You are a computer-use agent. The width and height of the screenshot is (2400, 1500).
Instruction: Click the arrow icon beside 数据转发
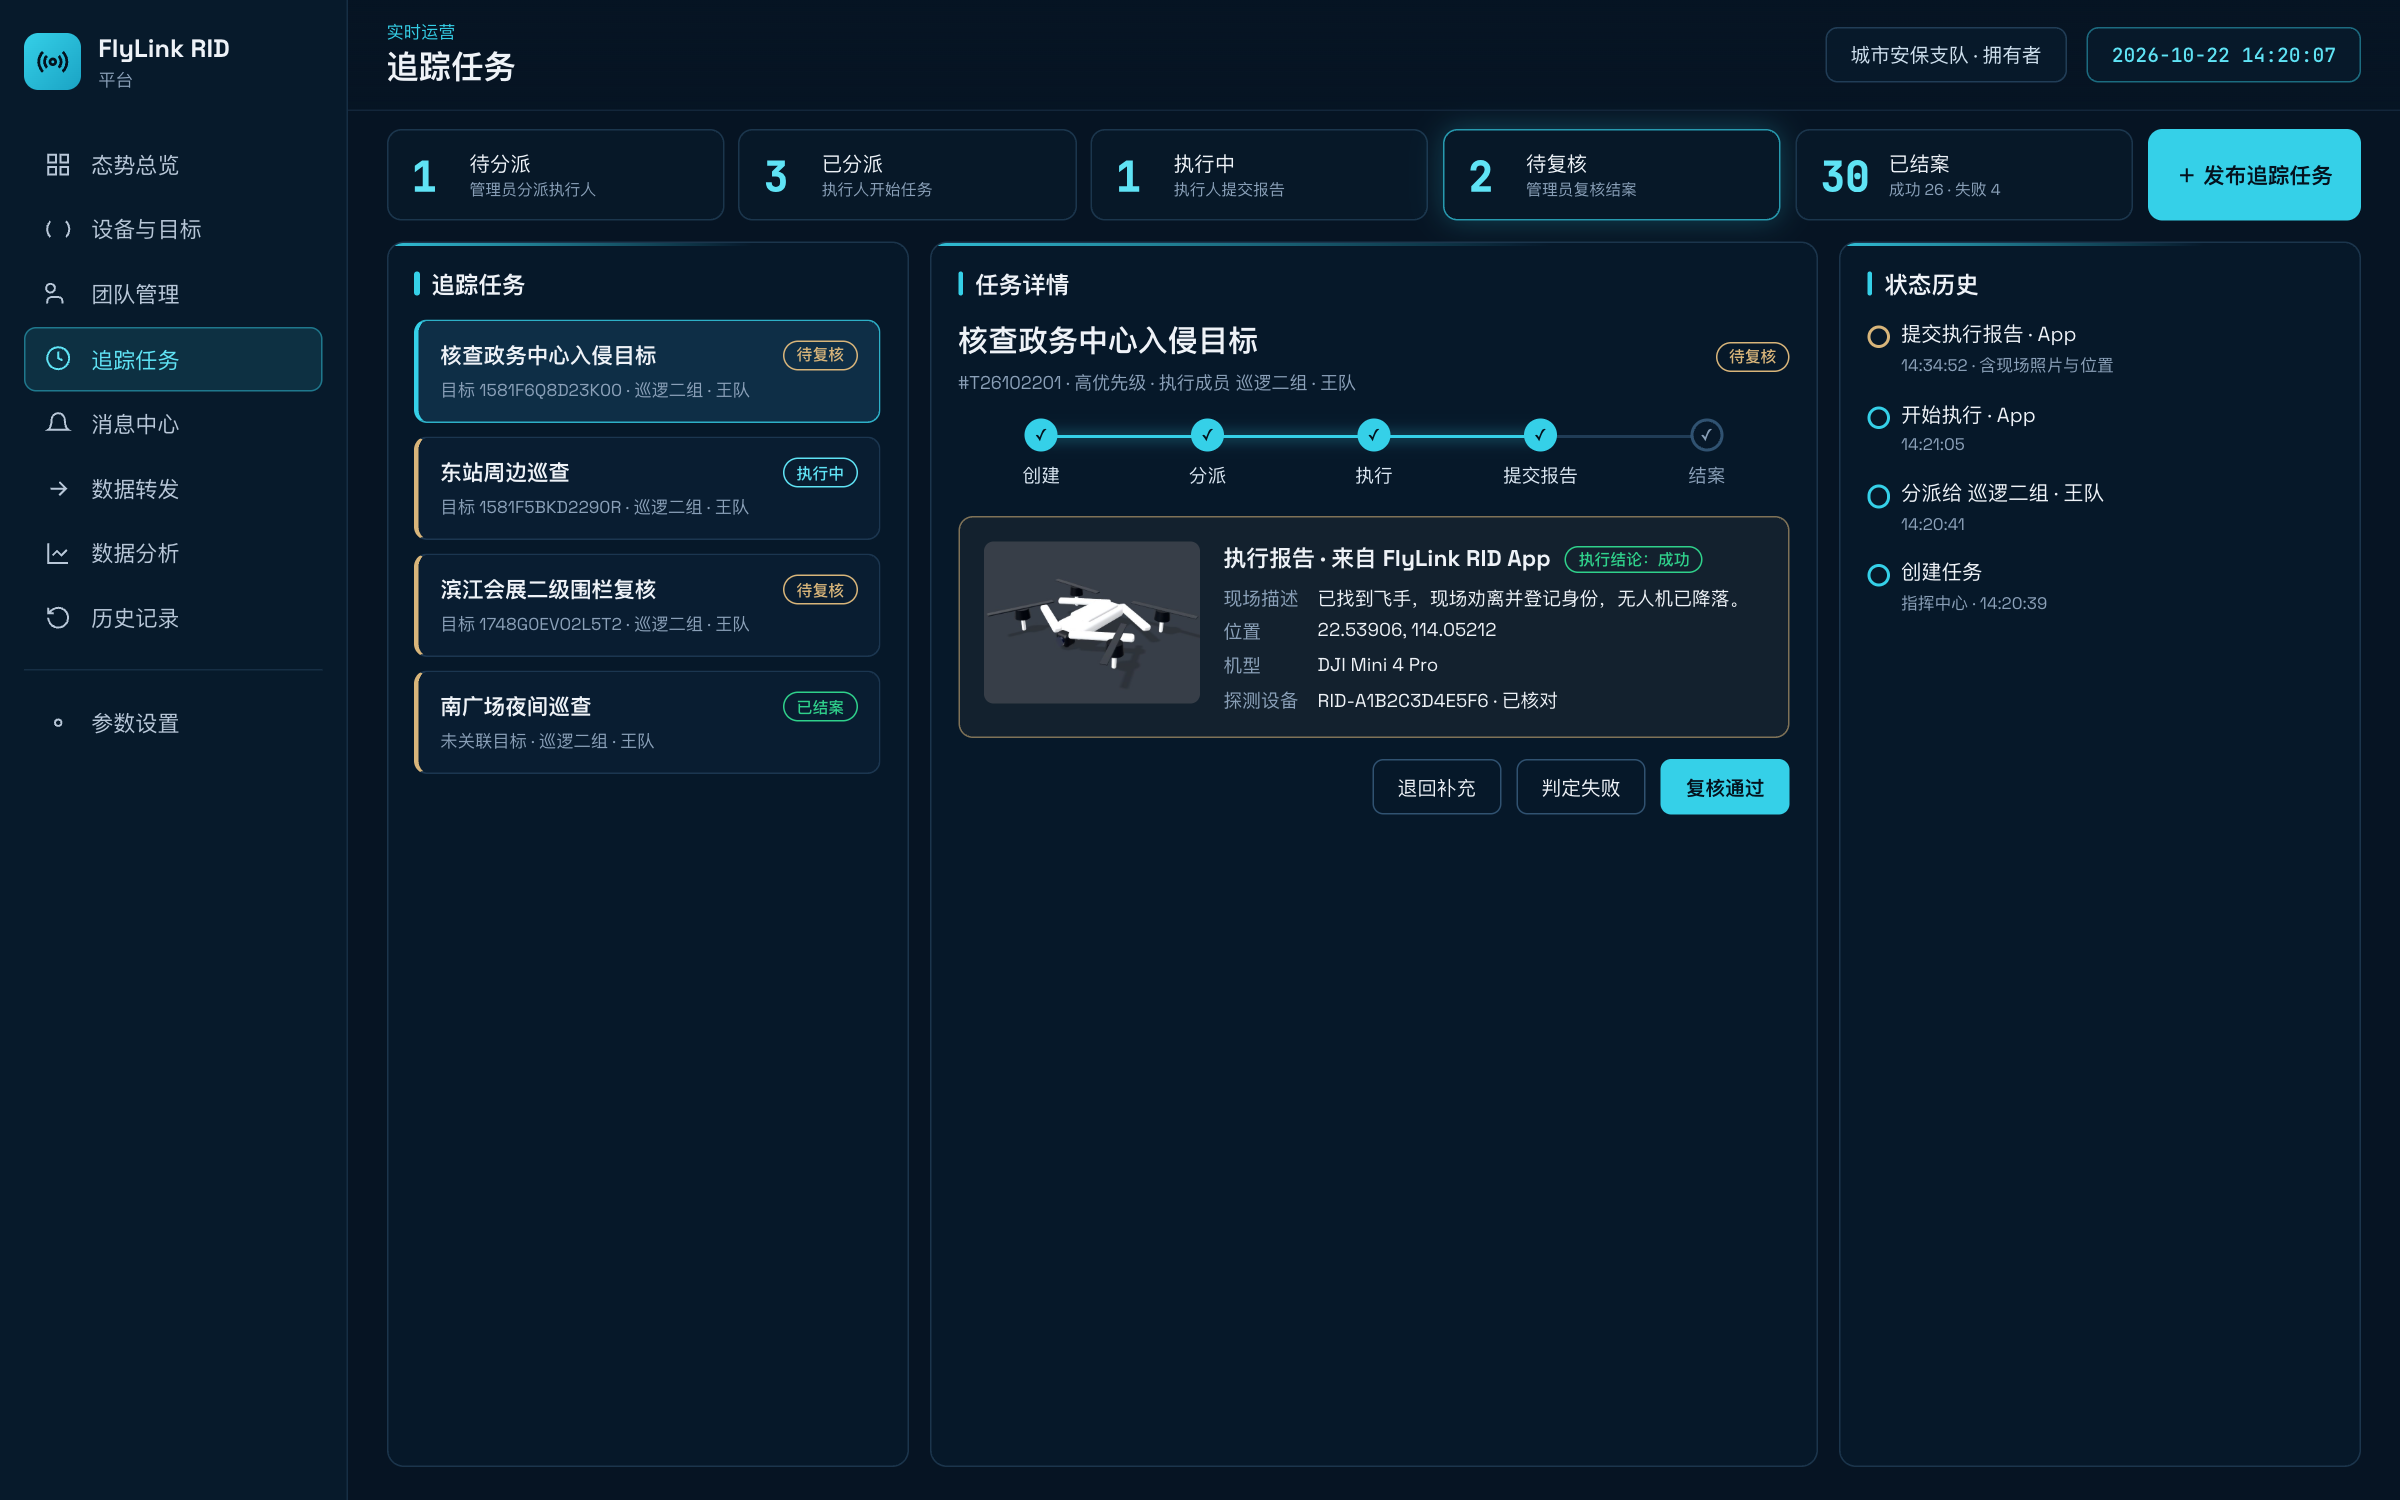tap(58, 489)
